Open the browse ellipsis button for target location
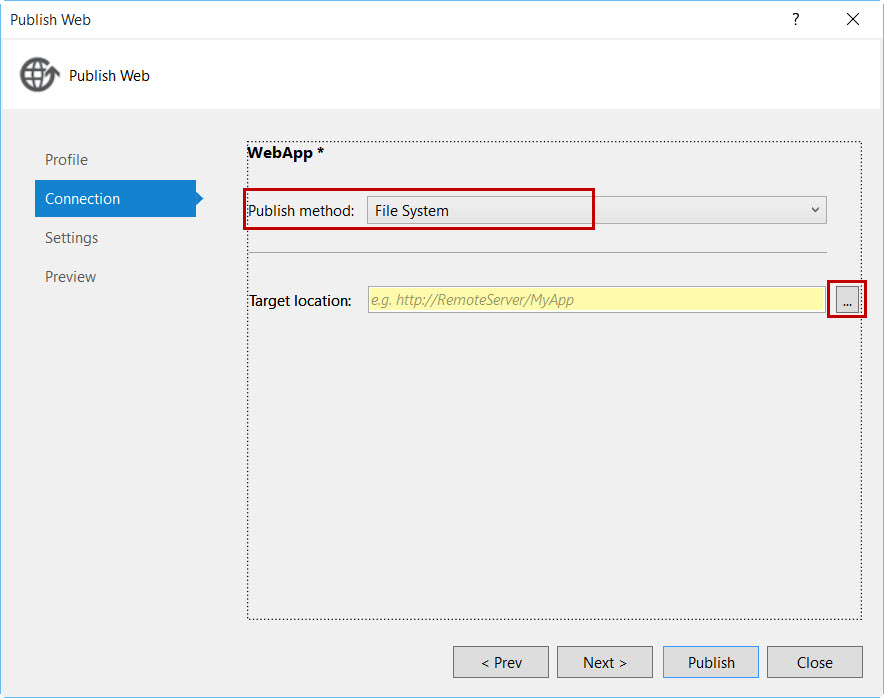The height and width of the screenshot is (698, 884). (847, 299)
